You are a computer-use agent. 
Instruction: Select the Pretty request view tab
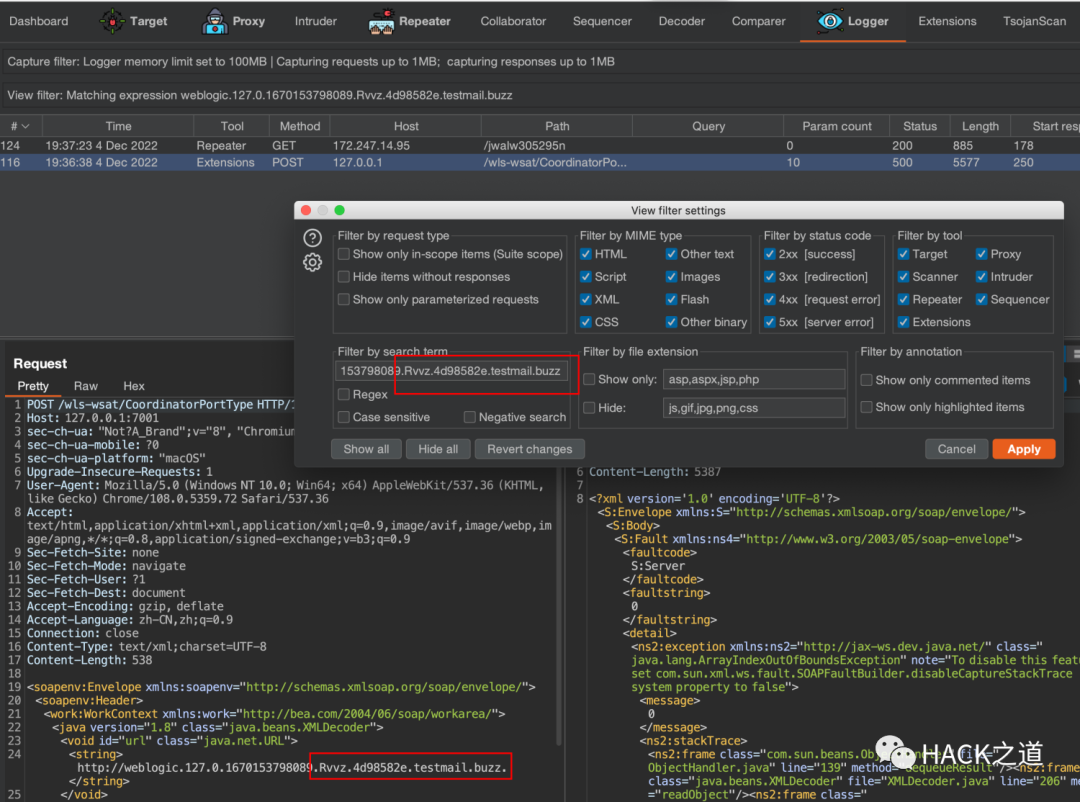[33, 386]
